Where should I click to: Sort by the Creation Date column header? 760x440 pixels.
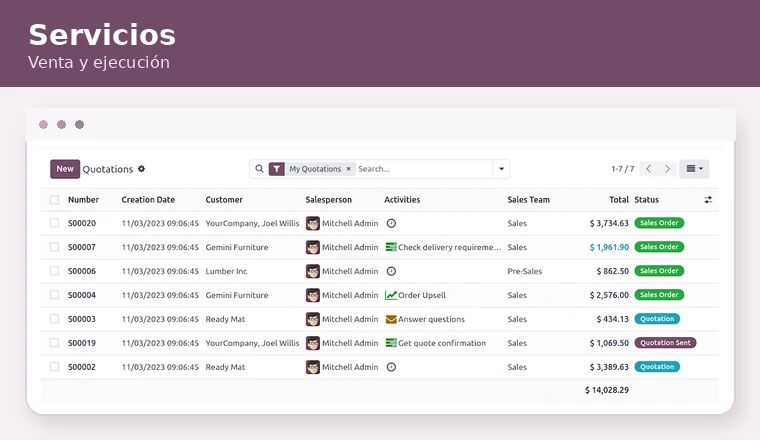(x=148, y=200)
